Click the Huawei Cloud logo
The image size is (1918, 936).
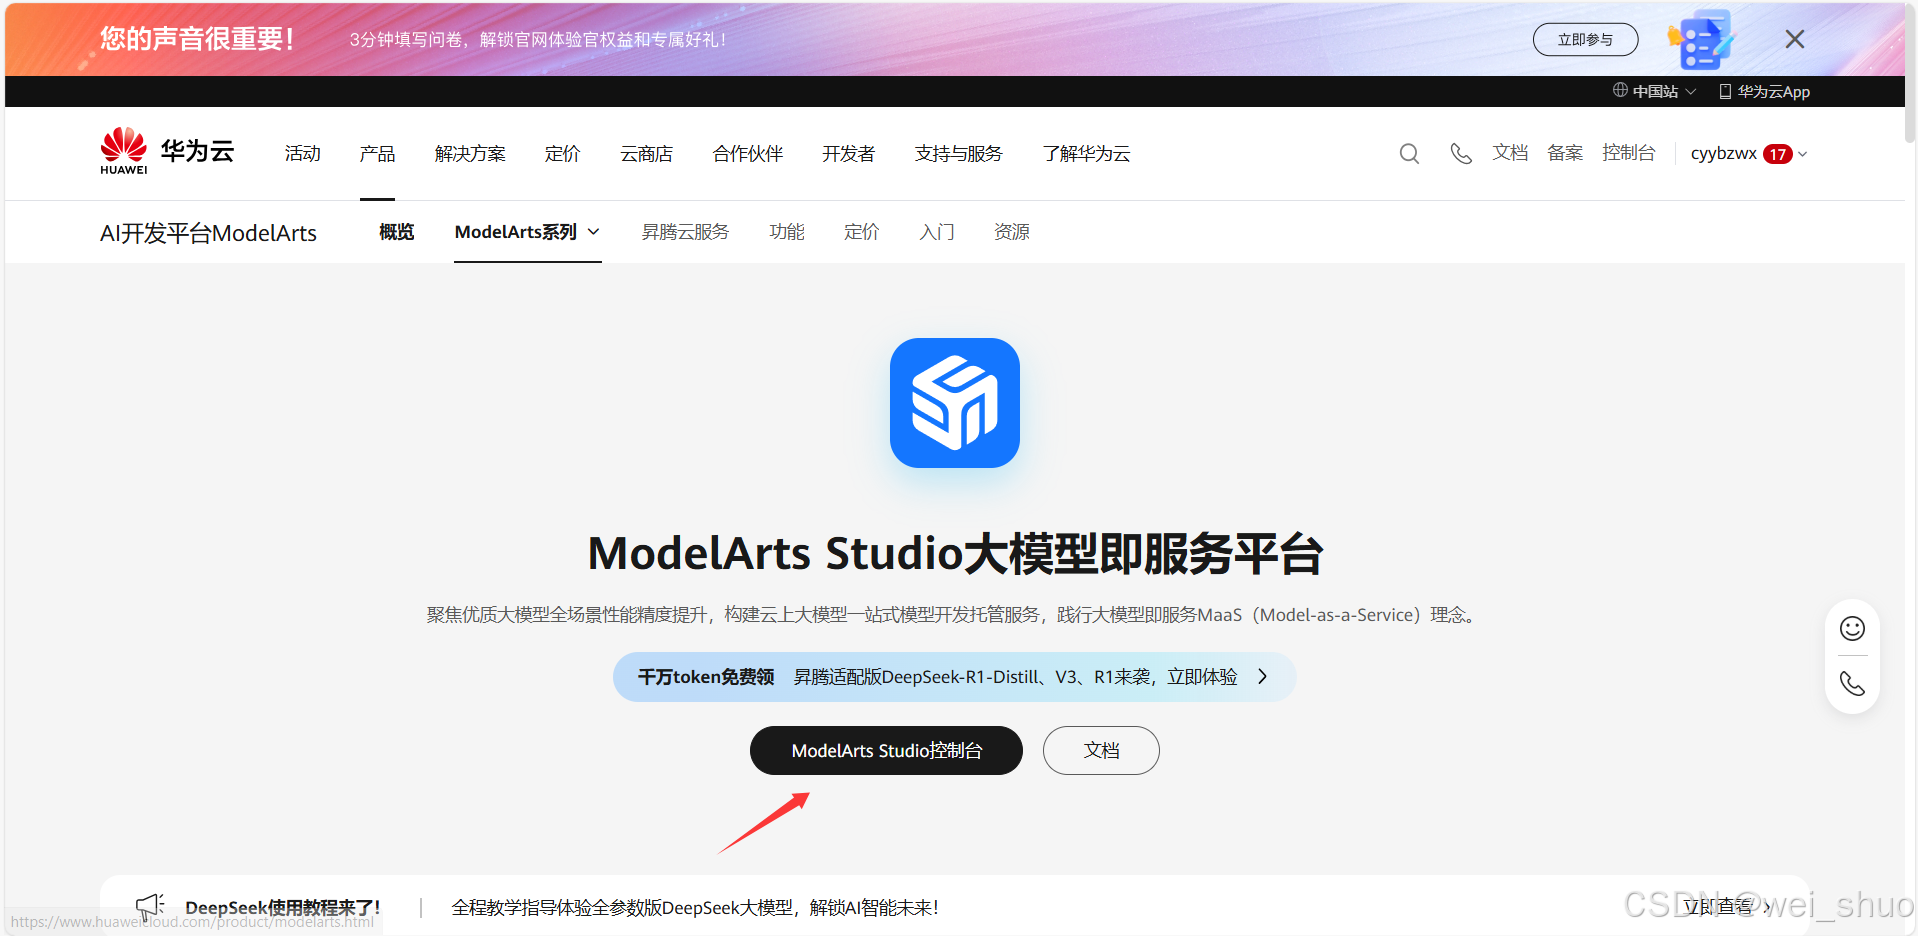pyautogui.click(x=167, y=152)
